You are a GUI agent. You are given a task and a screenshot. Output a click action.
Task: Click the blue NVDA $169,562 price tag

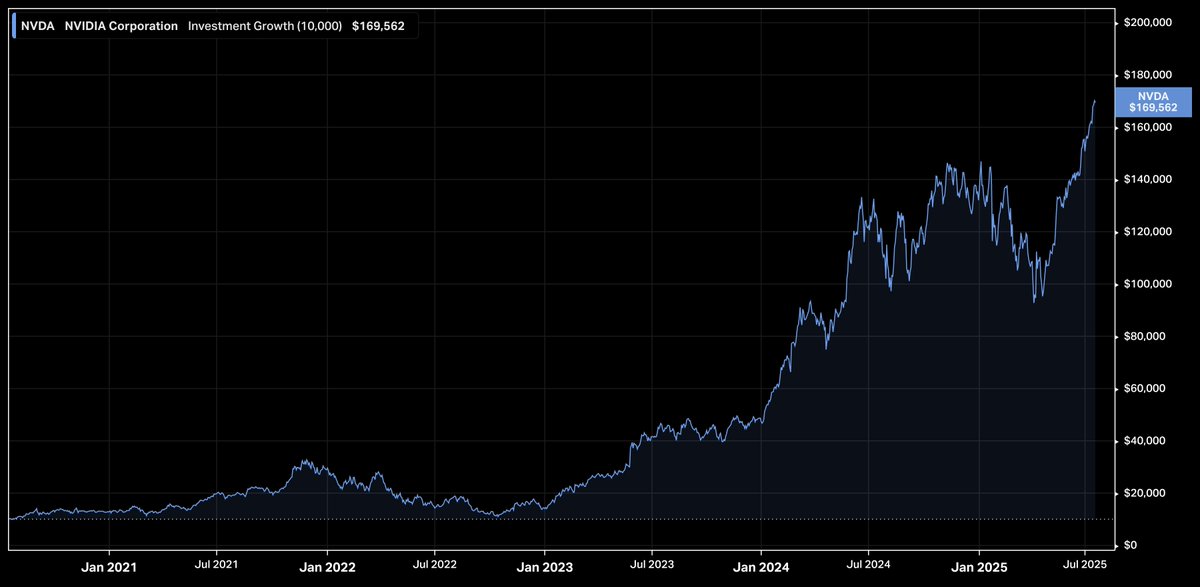coord(1153,100)
